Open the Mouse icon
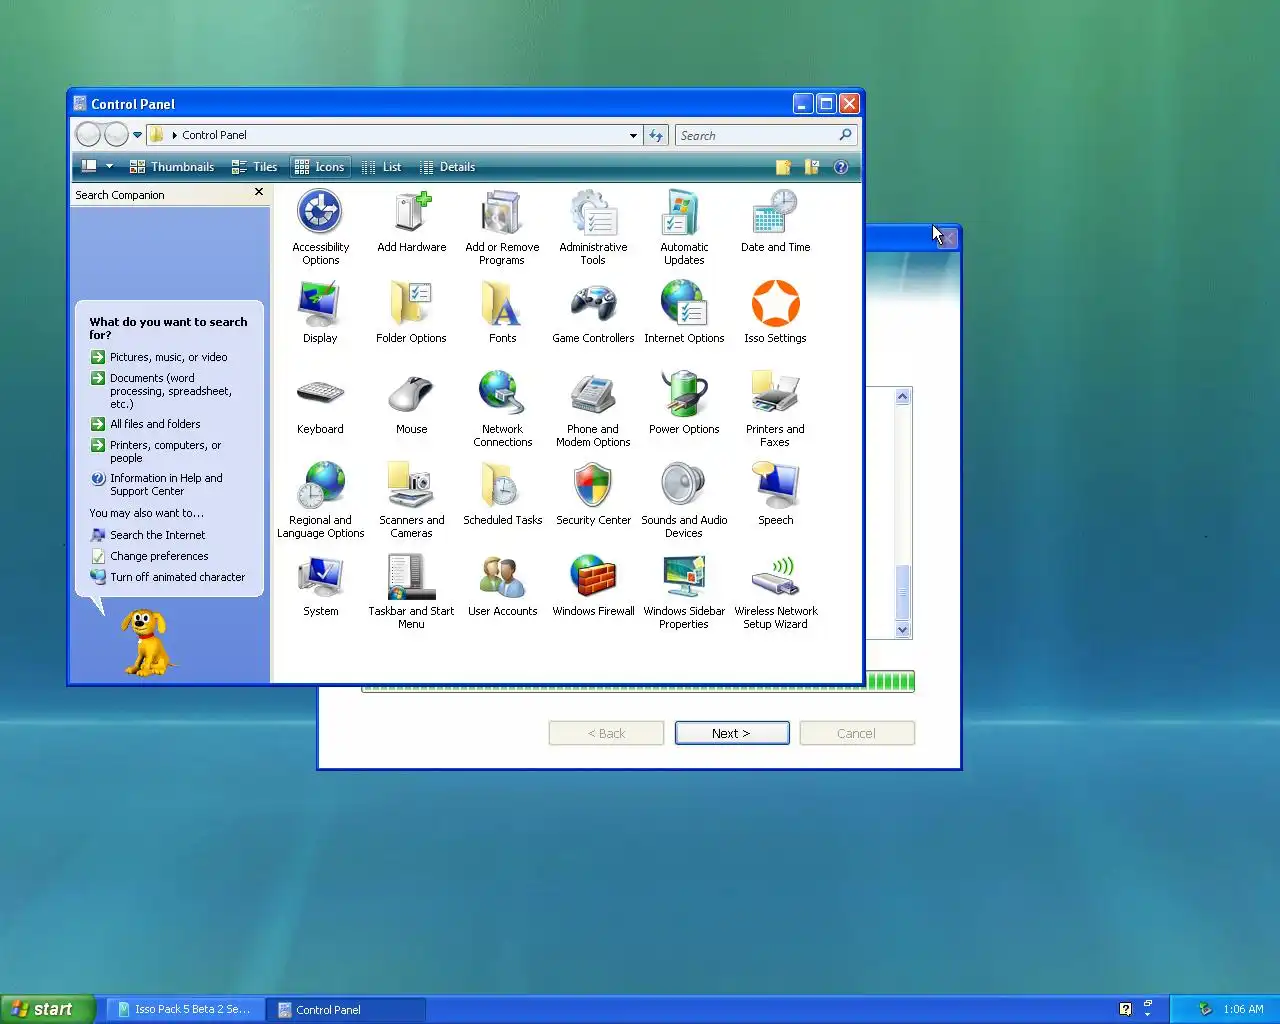1280x1024 pixels. tap(411, 404)
